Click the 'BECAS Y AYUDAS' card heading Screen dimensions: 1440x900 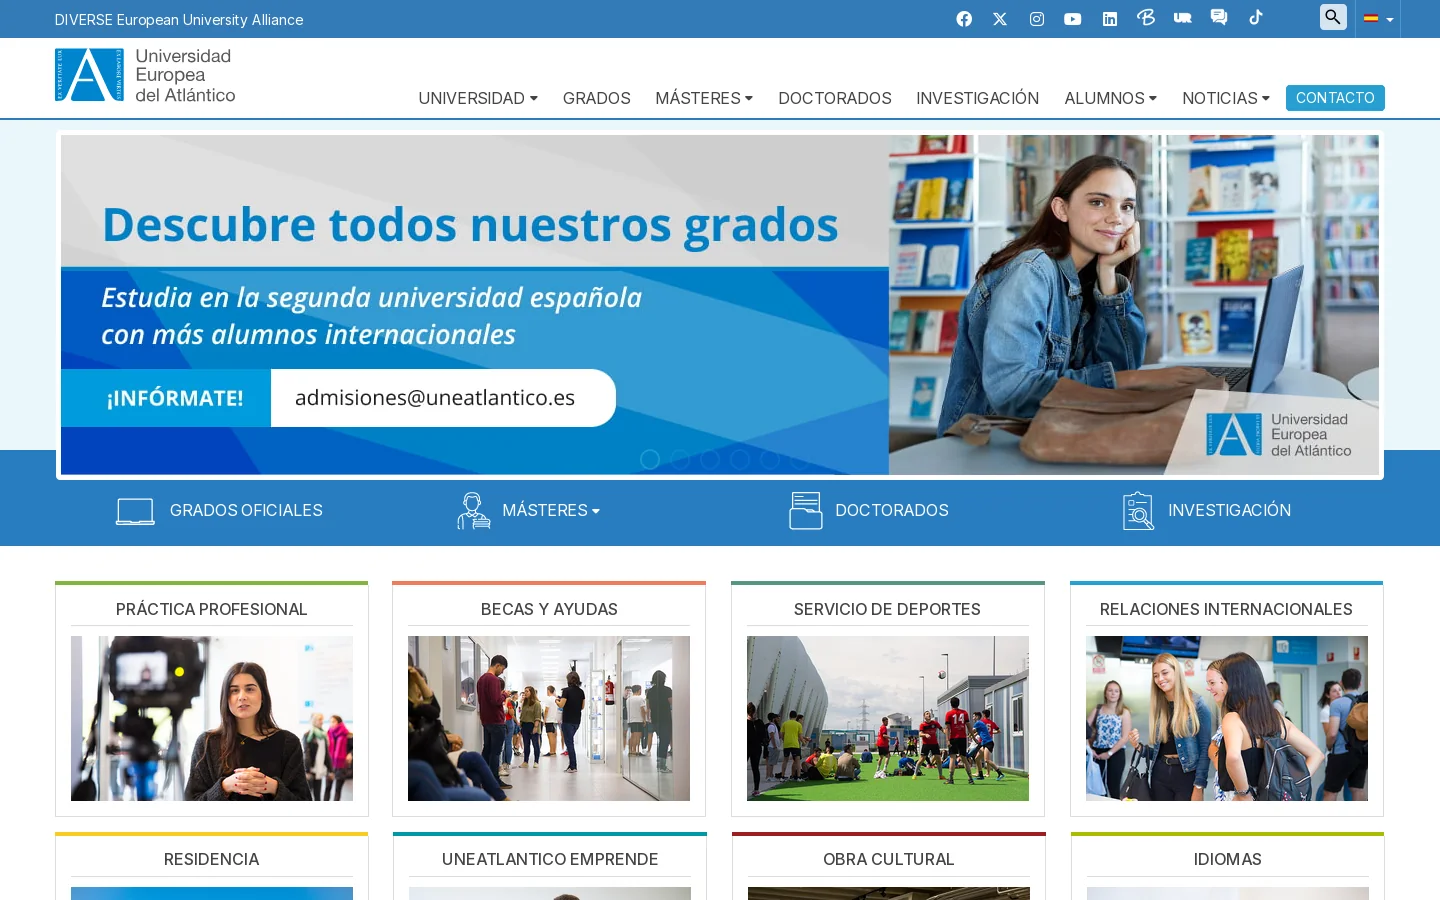[x=549, y=609]
